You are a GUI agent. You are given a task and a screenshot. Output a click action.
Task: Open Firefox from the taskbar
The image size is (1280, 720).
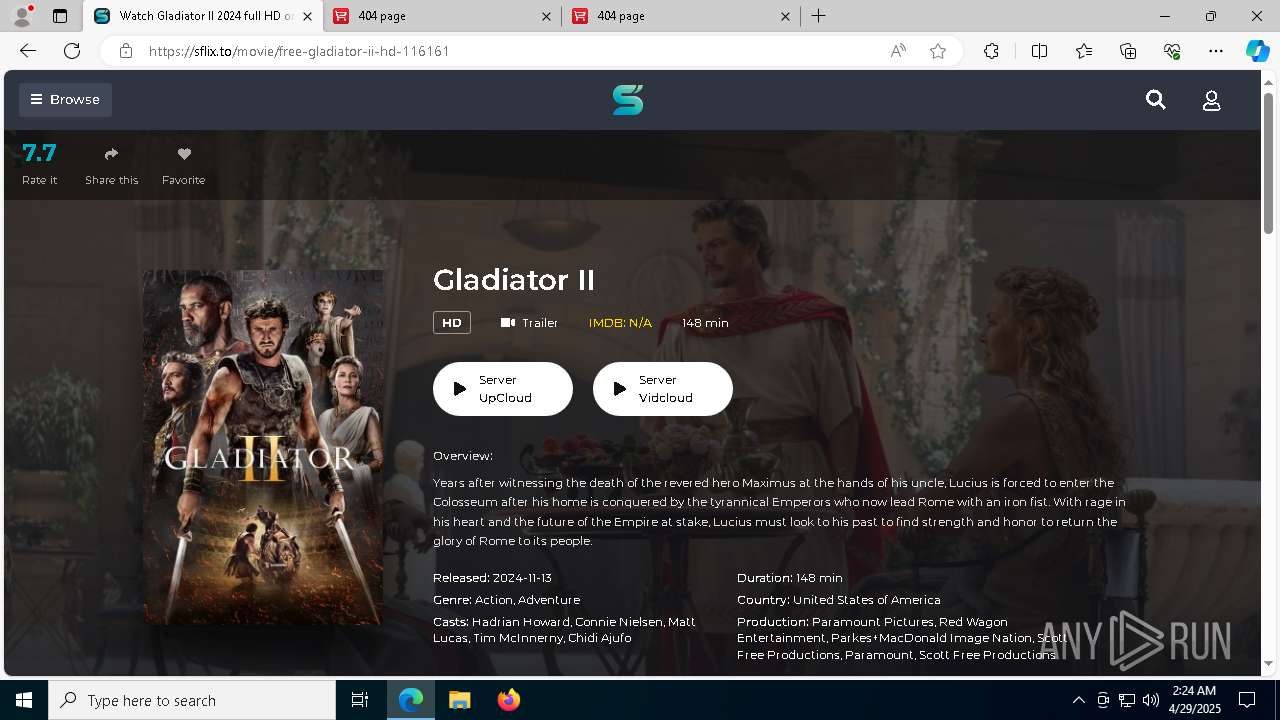508,700
